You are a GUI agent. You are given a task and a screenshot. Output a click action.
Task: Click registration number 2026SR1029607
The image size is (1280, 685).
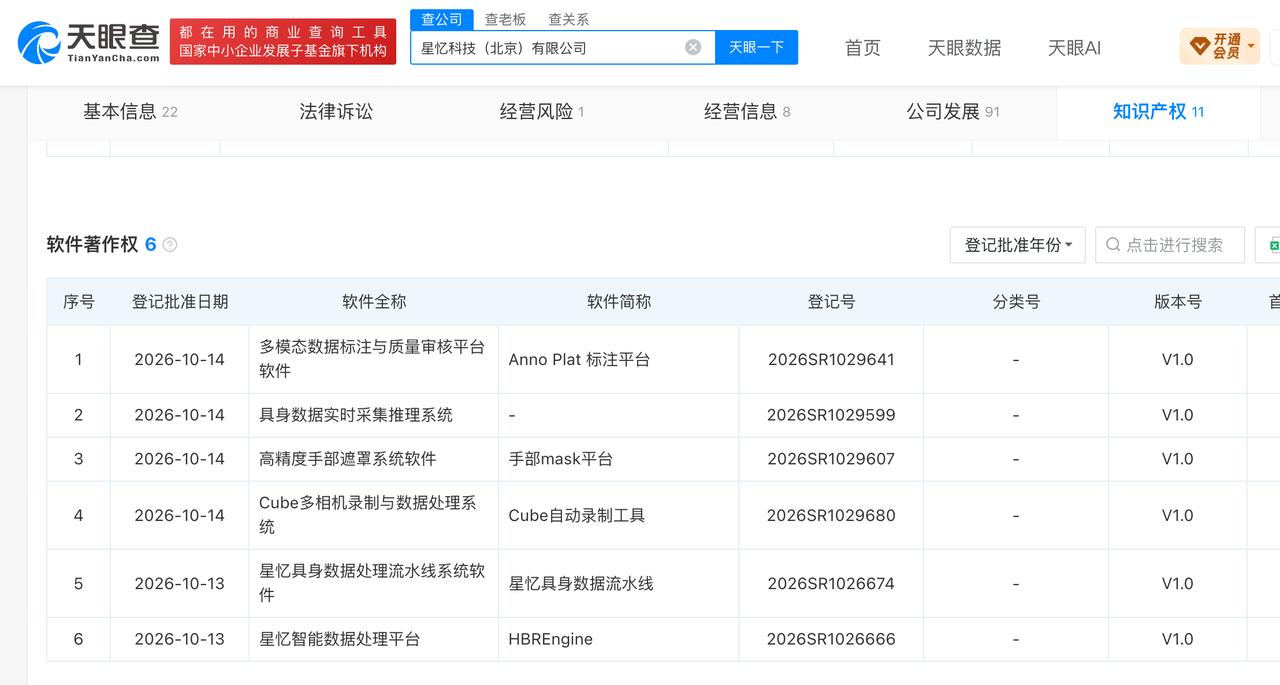click(831, 459)
